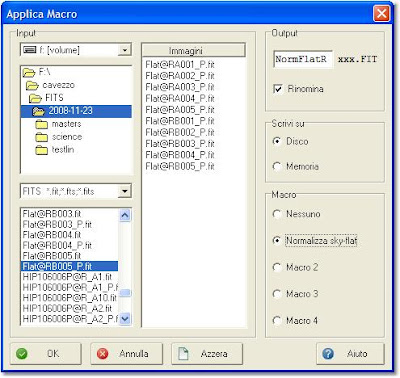Click the testlin folder icon

pos(41,150)
